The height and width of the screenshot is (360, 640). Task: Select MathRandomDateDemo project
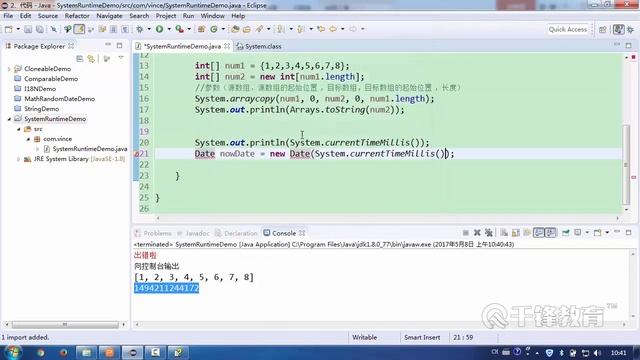[59, 99]
